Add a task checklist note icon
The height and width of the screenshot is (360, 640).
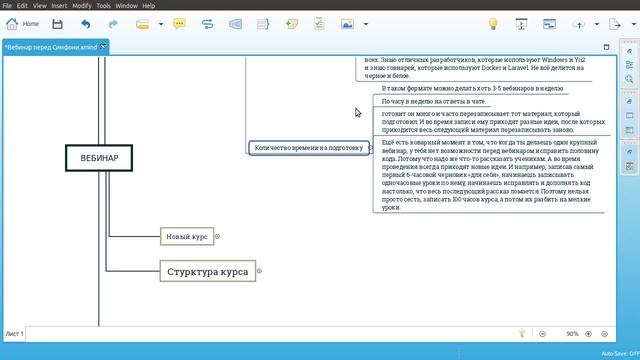pos(319,24)
